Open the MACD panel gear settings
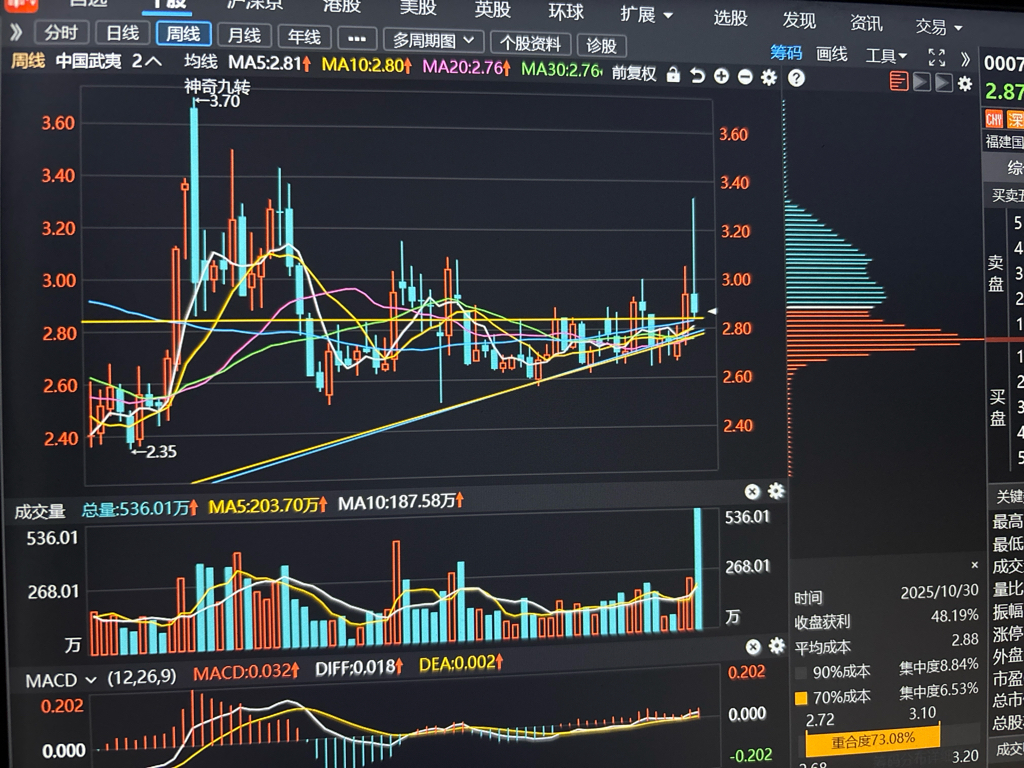Screen dimensions: 1024x768 (x=776, y=646)
